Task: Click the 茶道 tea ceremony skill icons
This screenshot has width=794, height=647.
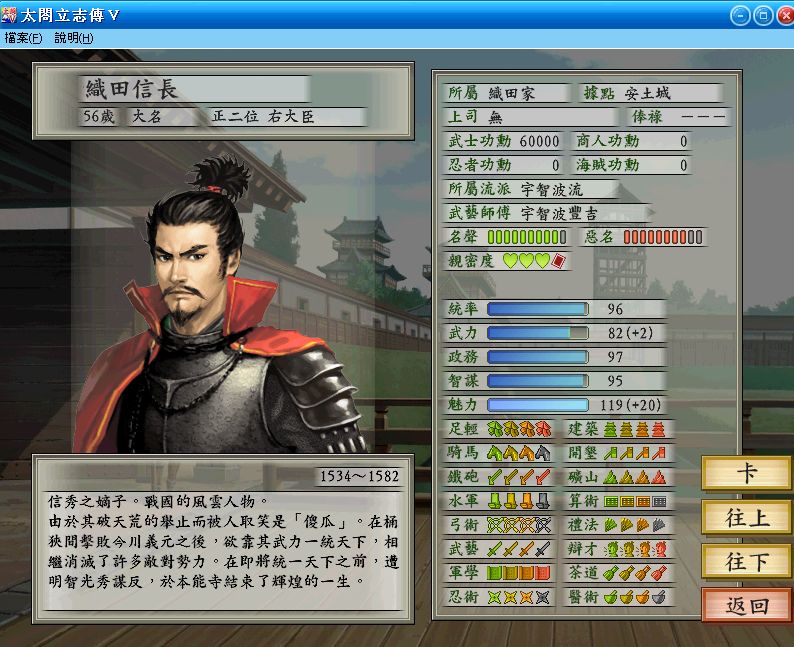Action: 635,573
